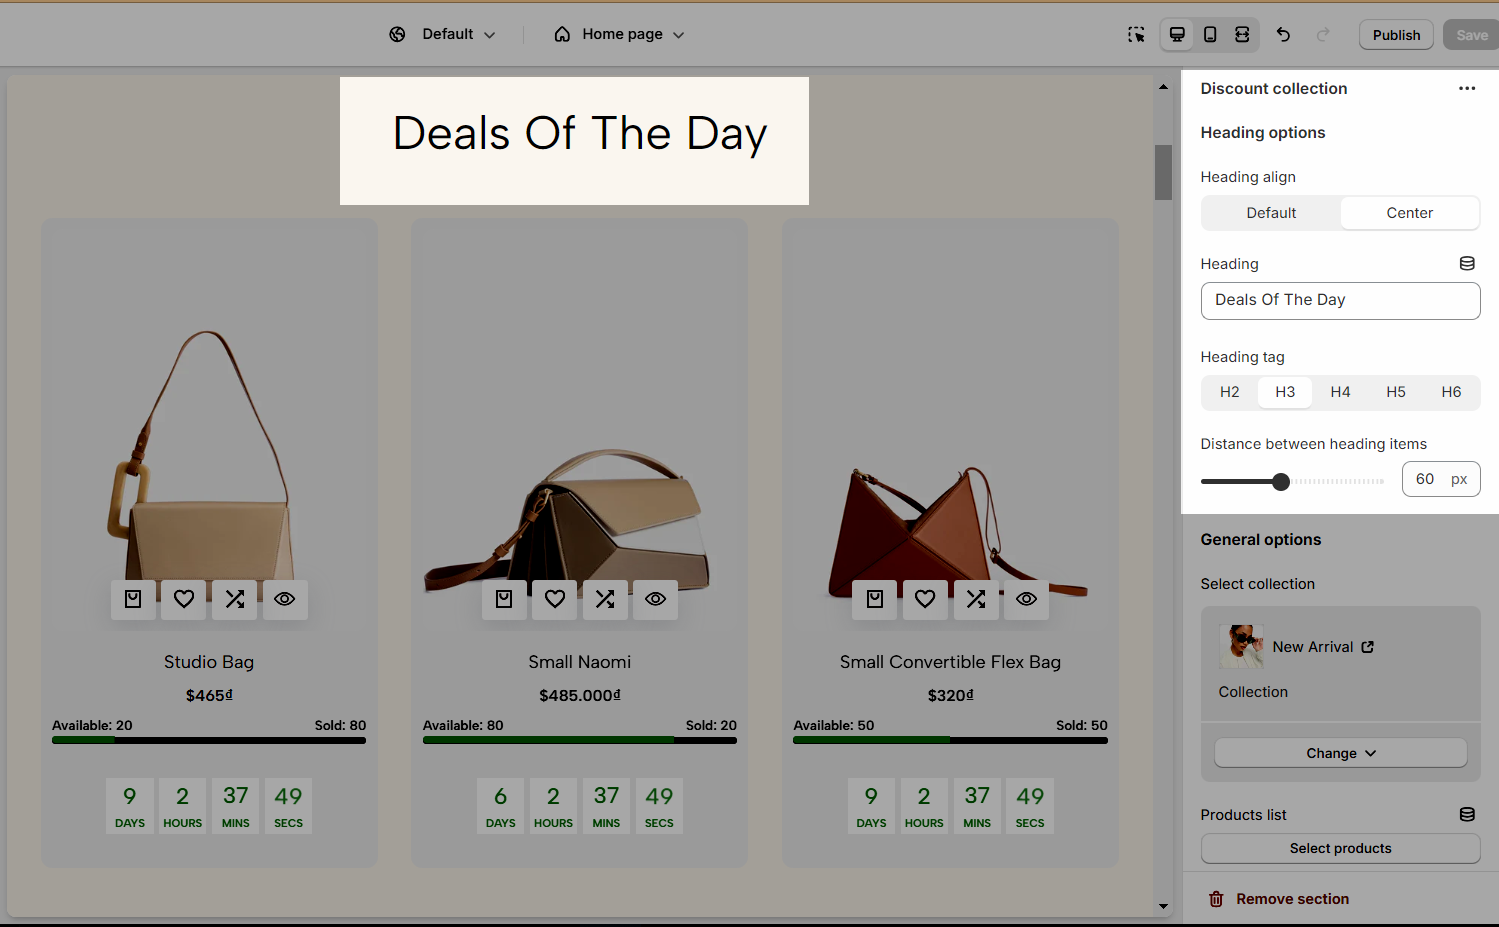Add Small Naomi to cart icon
1499x927 pixels.
(504, 599)
